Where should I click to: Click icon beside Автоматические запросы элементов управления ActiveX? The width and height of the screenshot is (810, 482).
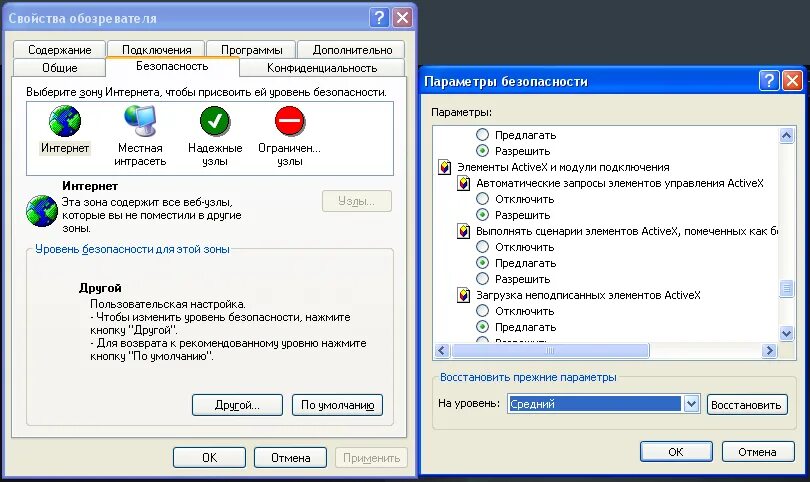[464, 183]
